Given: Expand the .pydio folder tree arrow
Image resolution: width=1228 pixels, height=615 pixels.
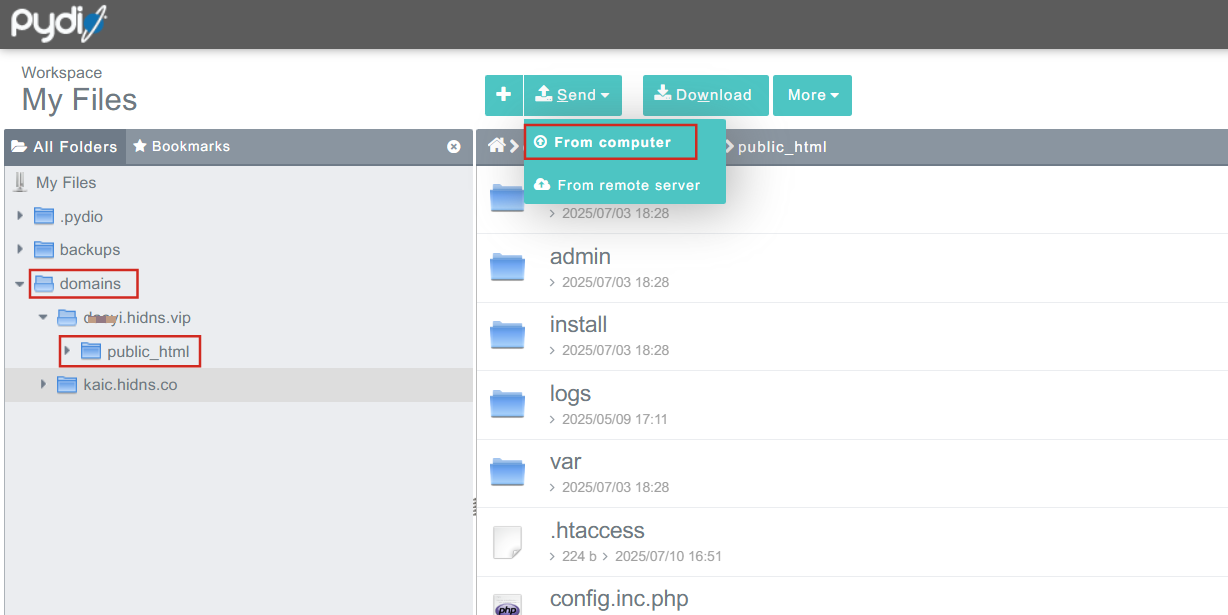Looking at the screenshot, I should pos(19,216).
